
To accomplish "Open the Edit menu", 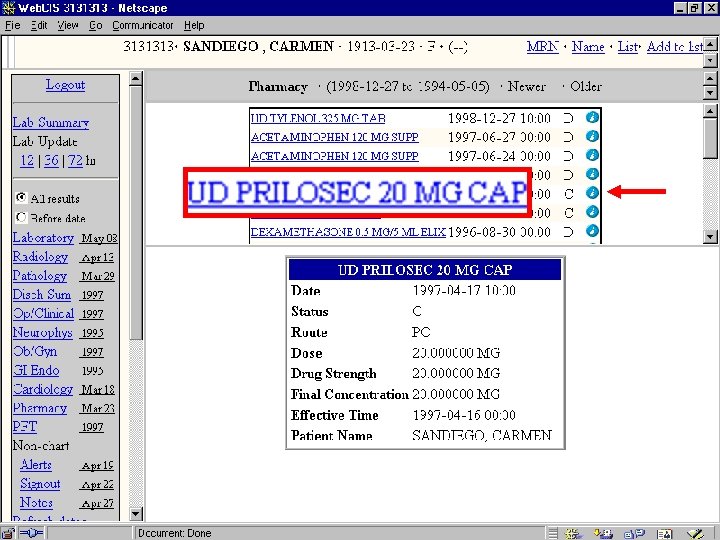I will coord(39,25).
